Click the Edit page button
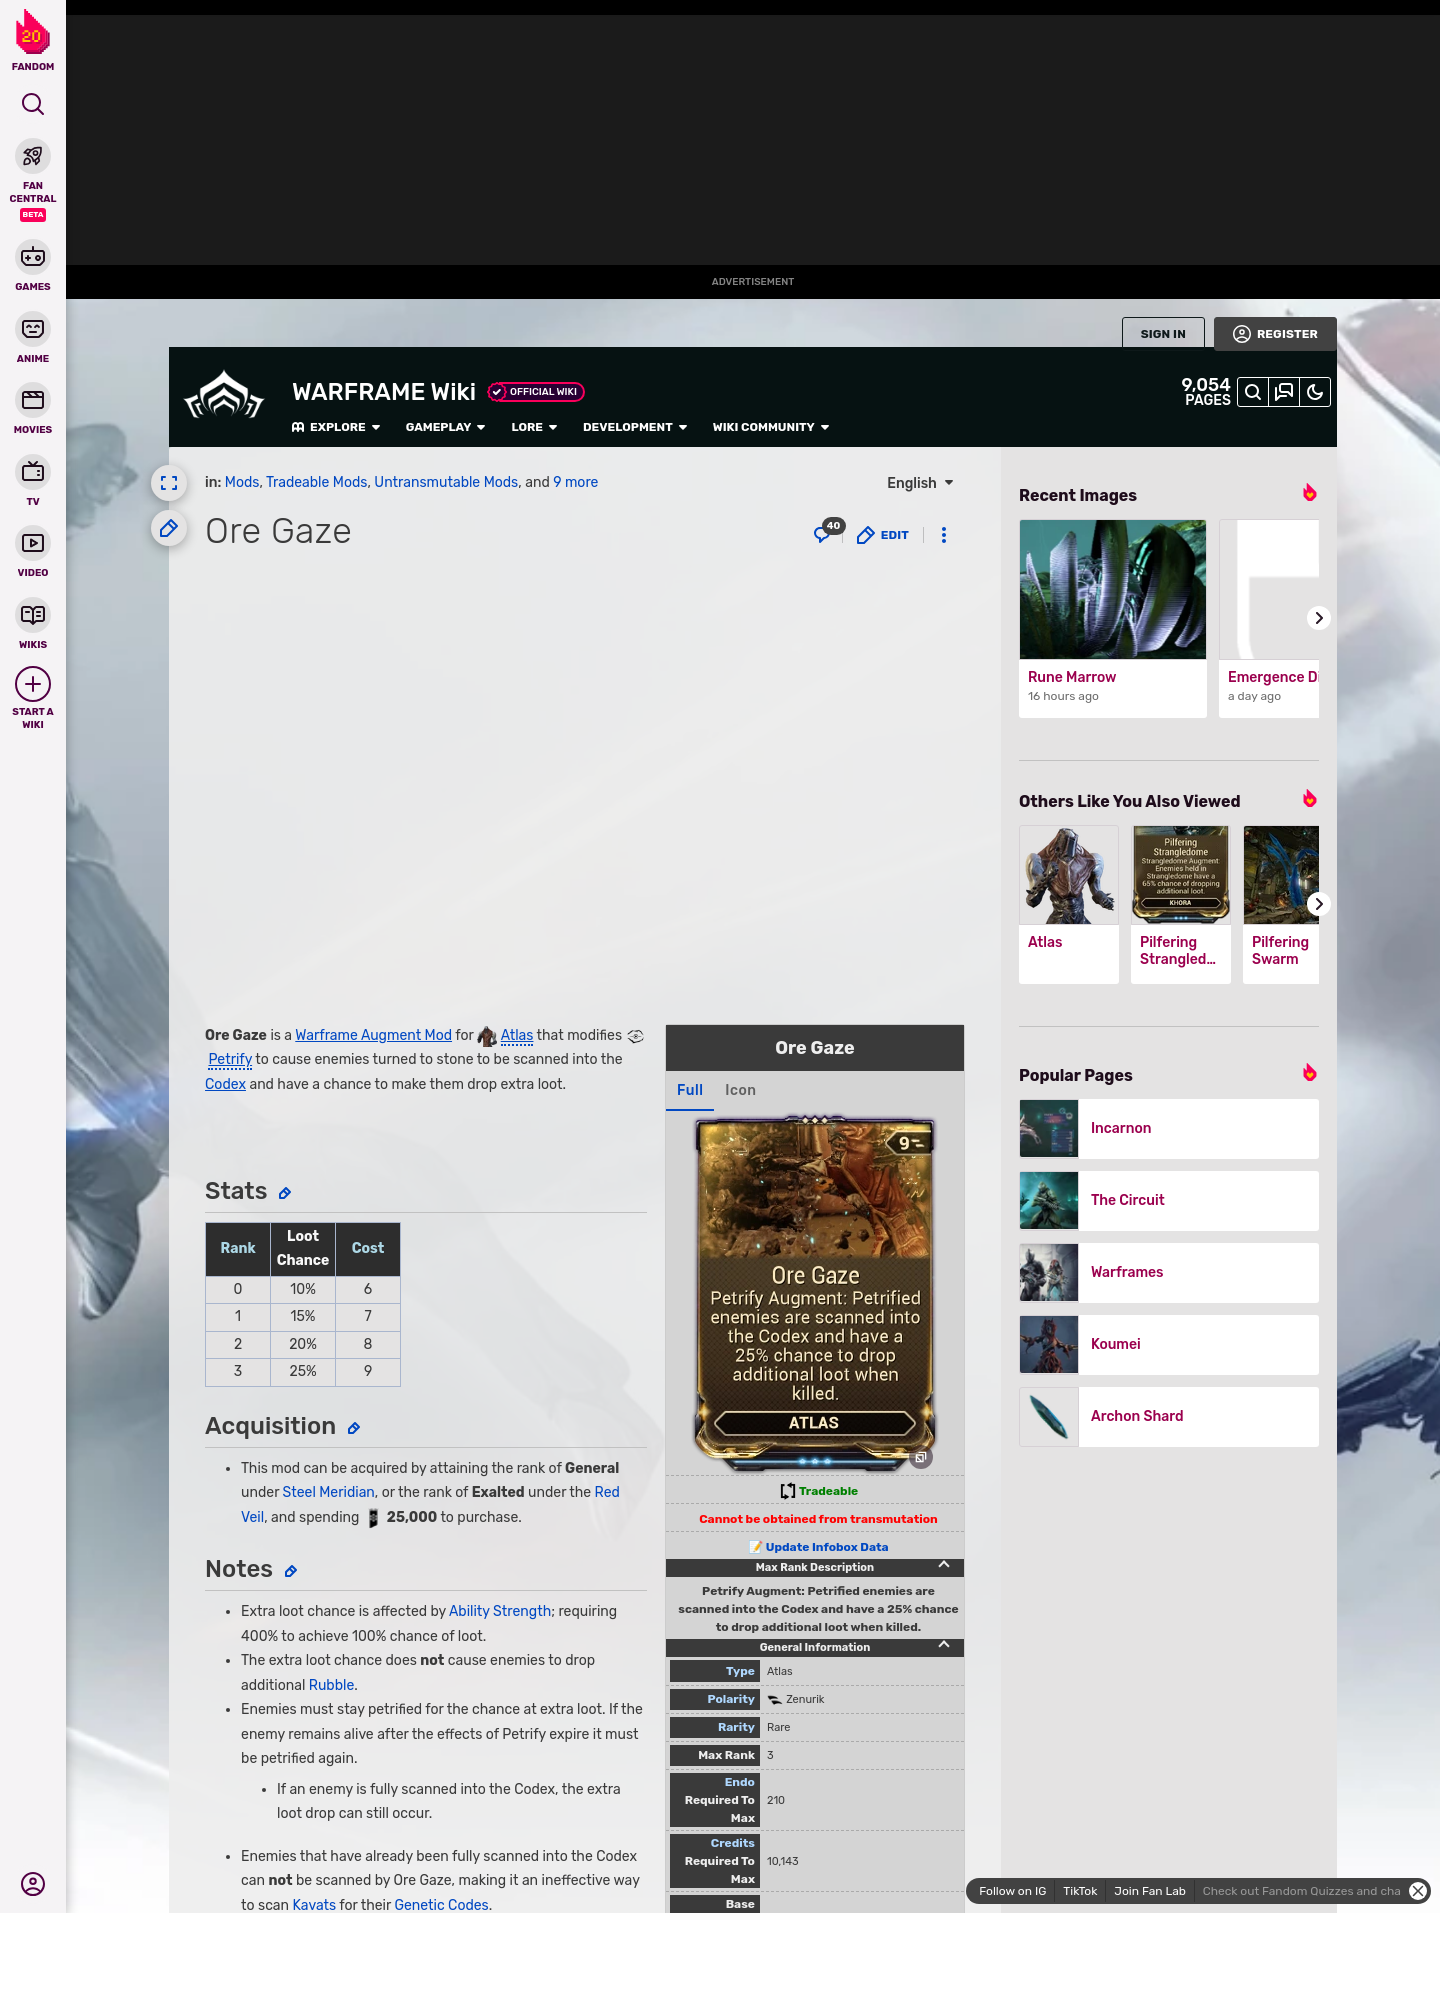1440x2000 pixels. pos(883,535)
